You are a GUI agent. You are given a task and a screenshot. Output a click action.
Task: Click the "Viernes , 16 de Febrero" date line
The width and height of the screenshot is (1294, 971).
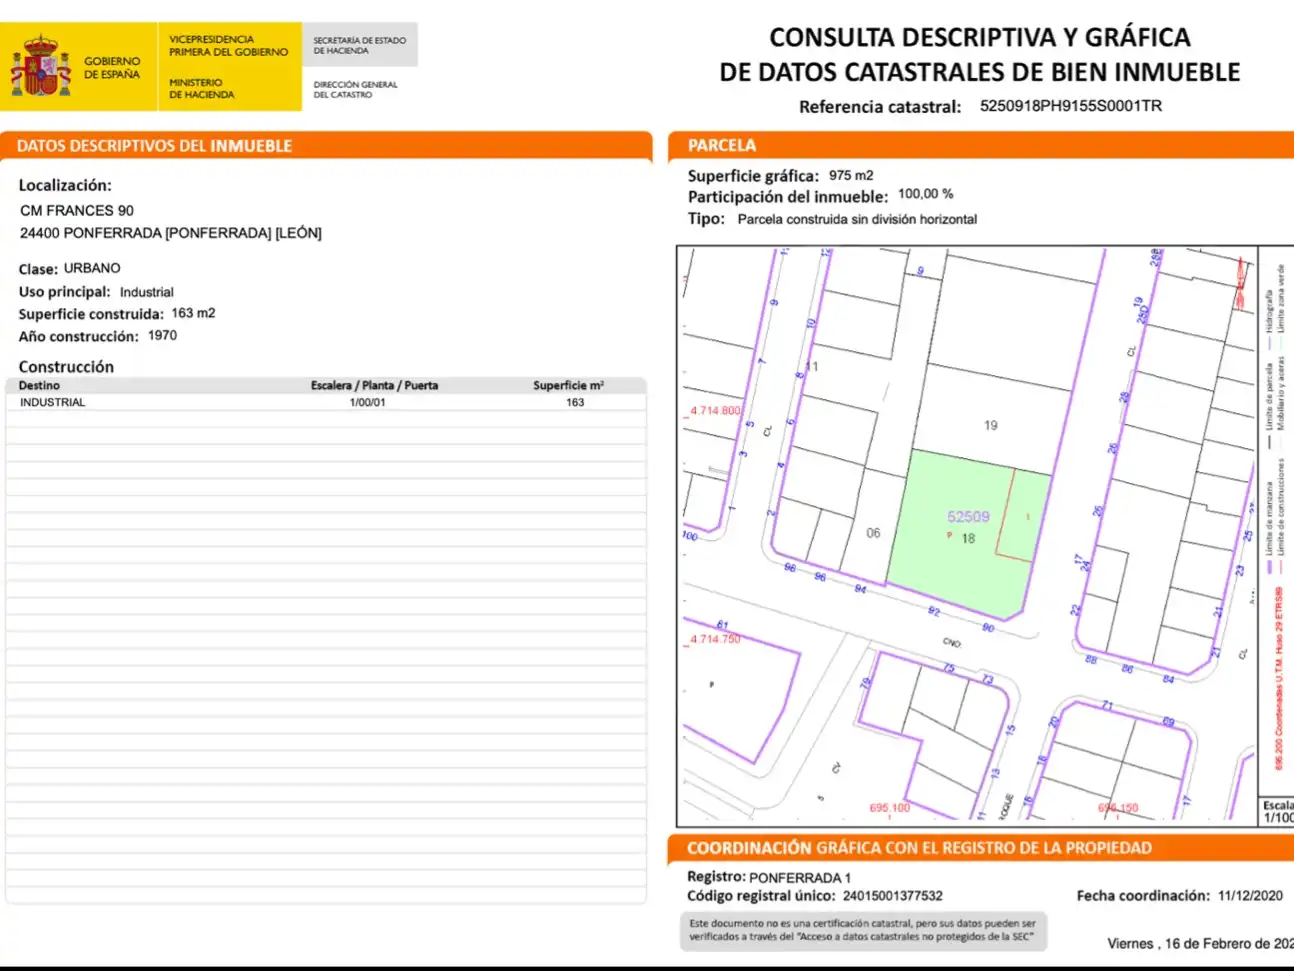point(1200,943)
